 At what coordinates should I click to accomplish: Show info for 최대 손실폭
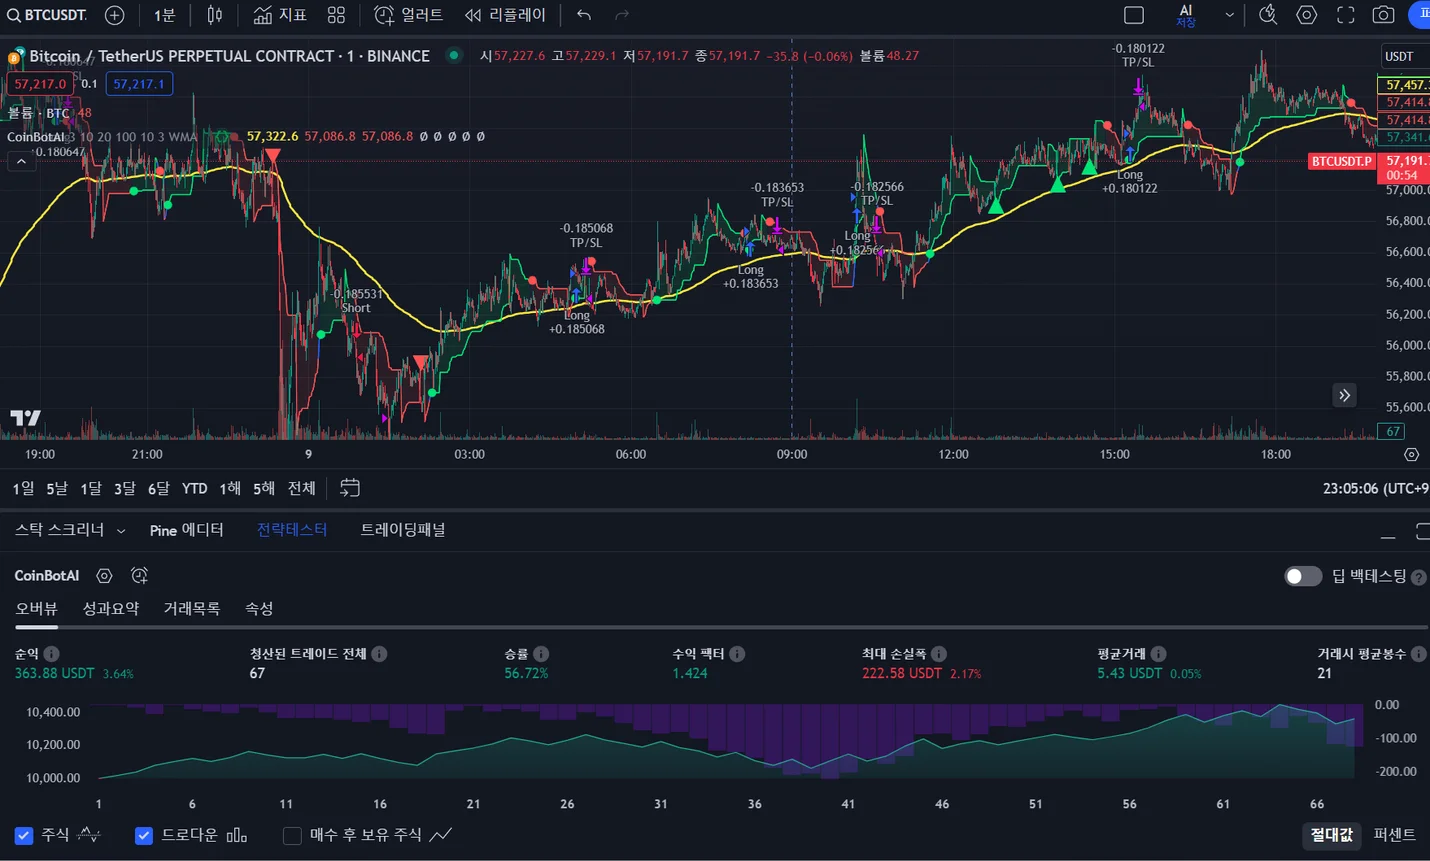(x=938, y=654)
